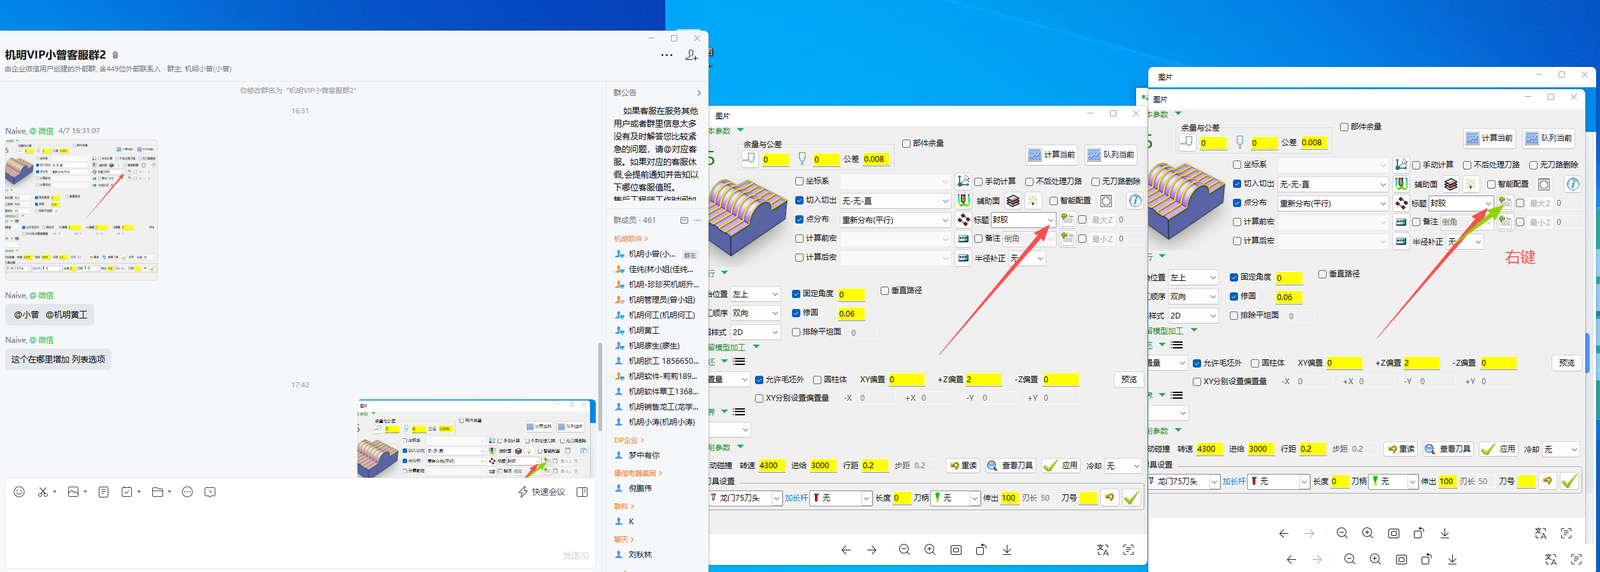
Task: Click the edit icon beside 群成员 · 461
Action: coord(684,220)
